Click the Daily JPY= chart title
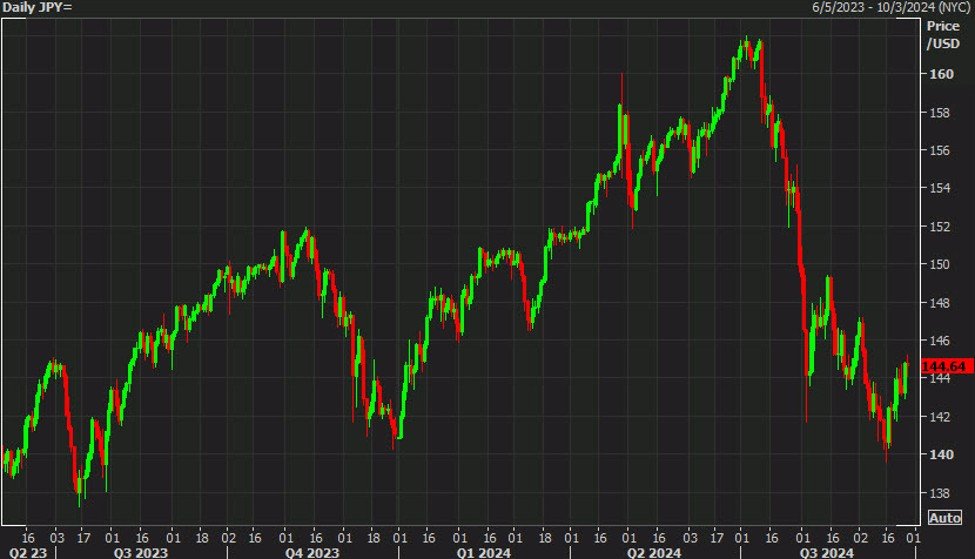The height and width of the screenshot is (559, 975). coord(36,8)
